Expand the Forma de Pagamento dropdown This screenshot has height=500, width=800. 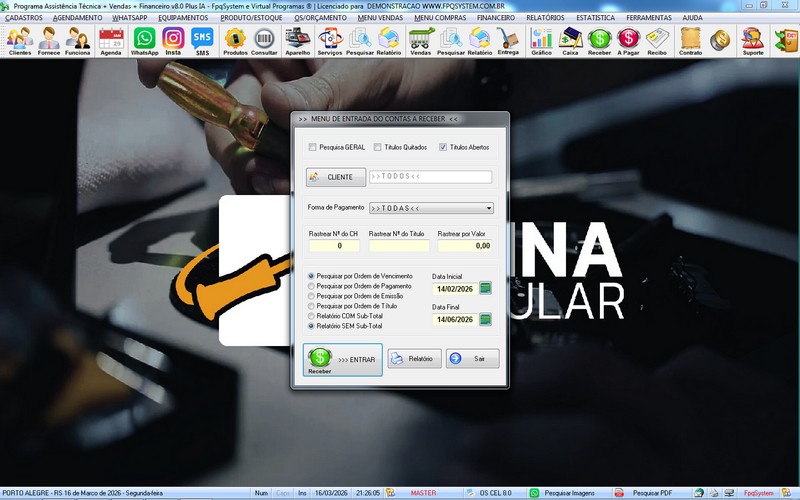point(489,208)
